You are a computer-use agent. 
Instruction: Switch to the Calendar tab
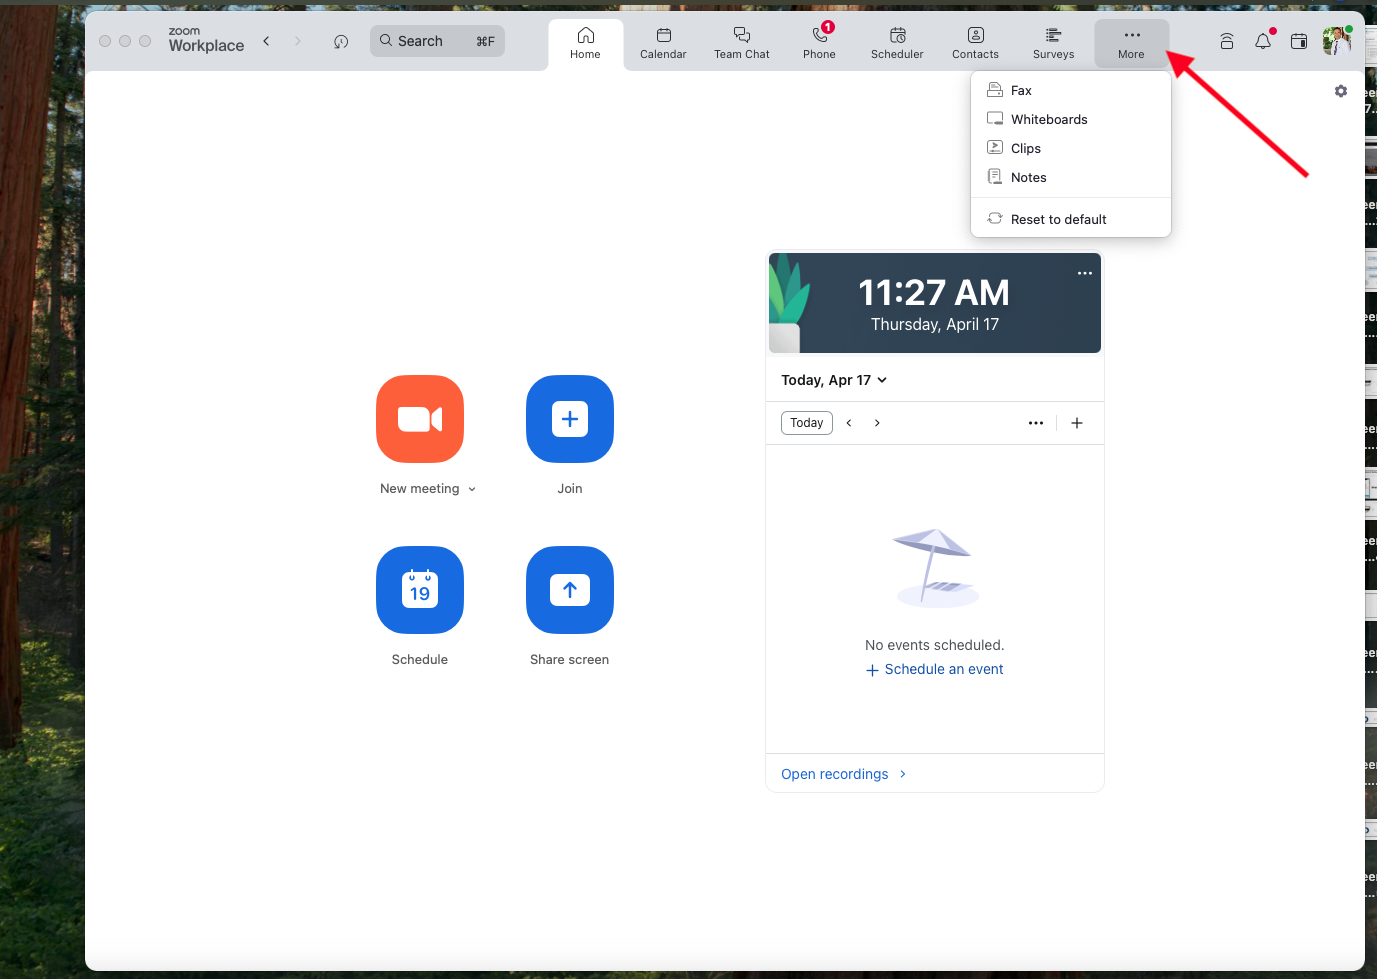[x=663, y=44]
